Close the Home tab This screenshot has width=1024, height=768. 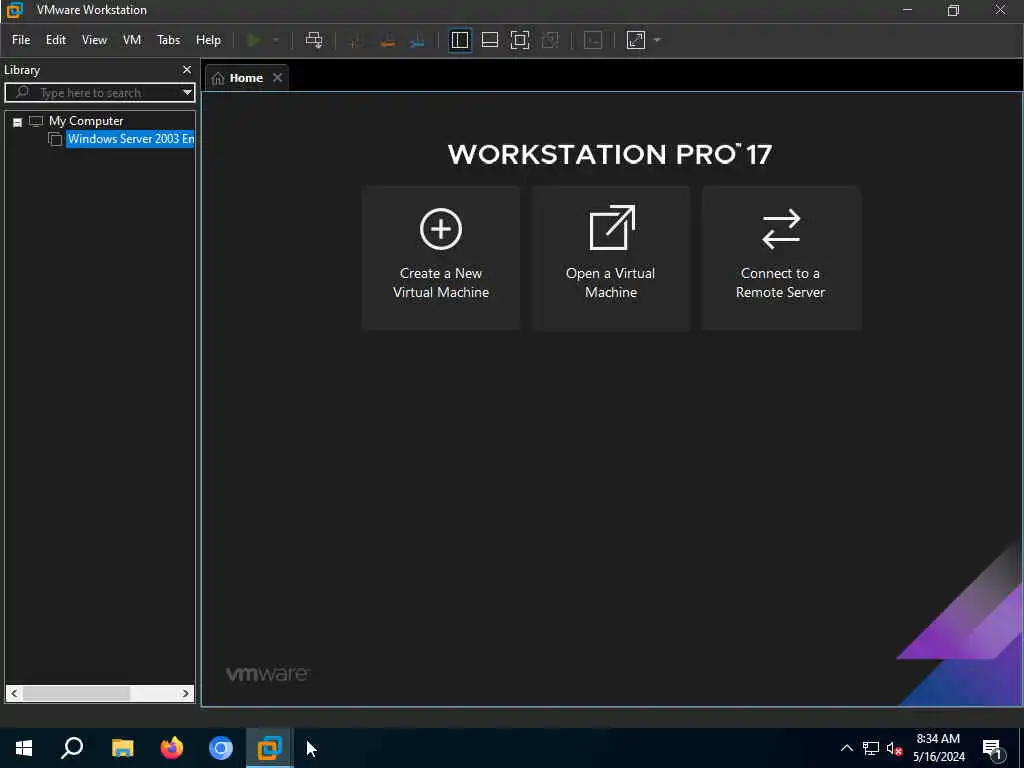[278, 78]
